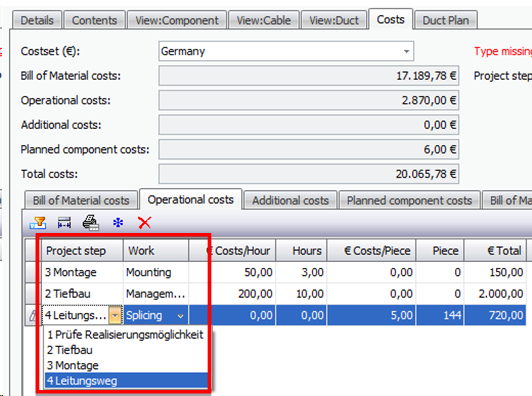Select the '3 Montage' project step cell
This screenshot has width=532, height=396.
point(82,272)
